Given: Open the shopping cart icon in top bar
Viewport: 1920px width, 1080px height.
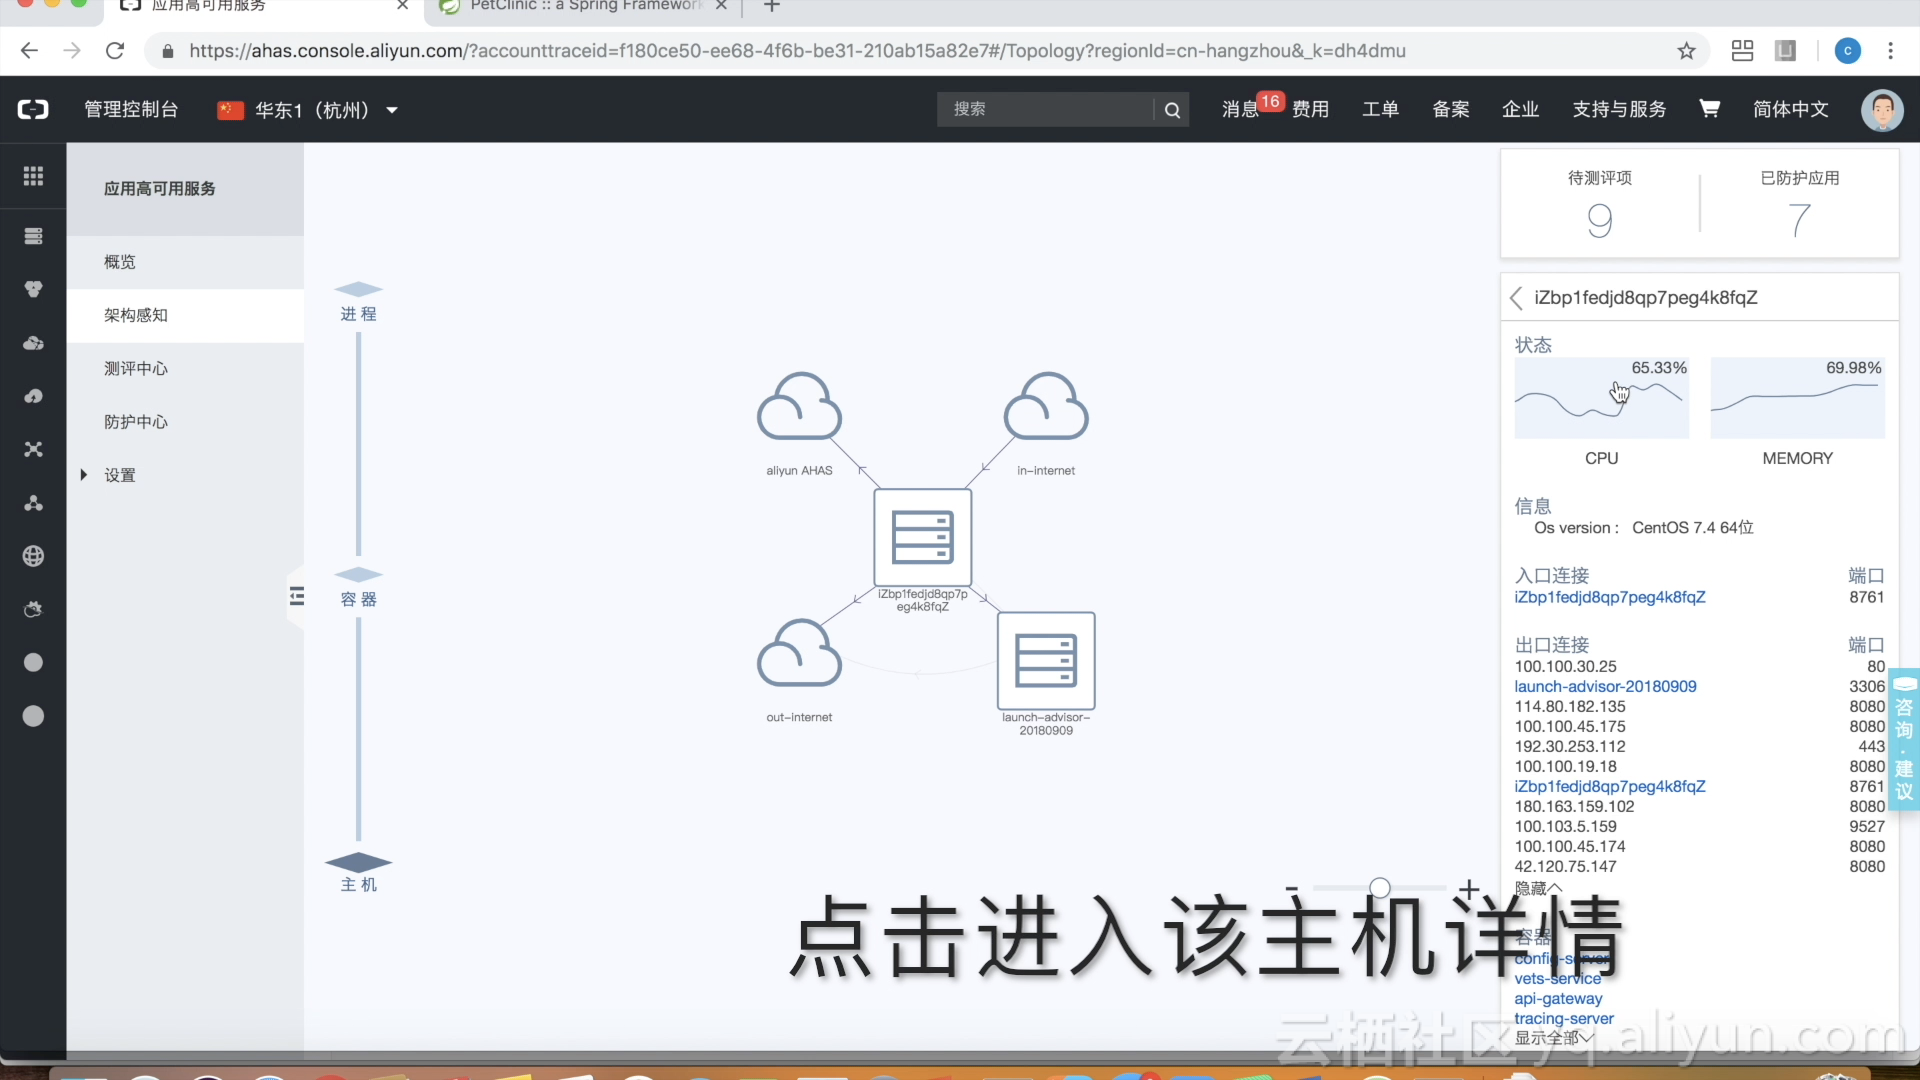Looking at the screenshot, I should (1709, 109).
